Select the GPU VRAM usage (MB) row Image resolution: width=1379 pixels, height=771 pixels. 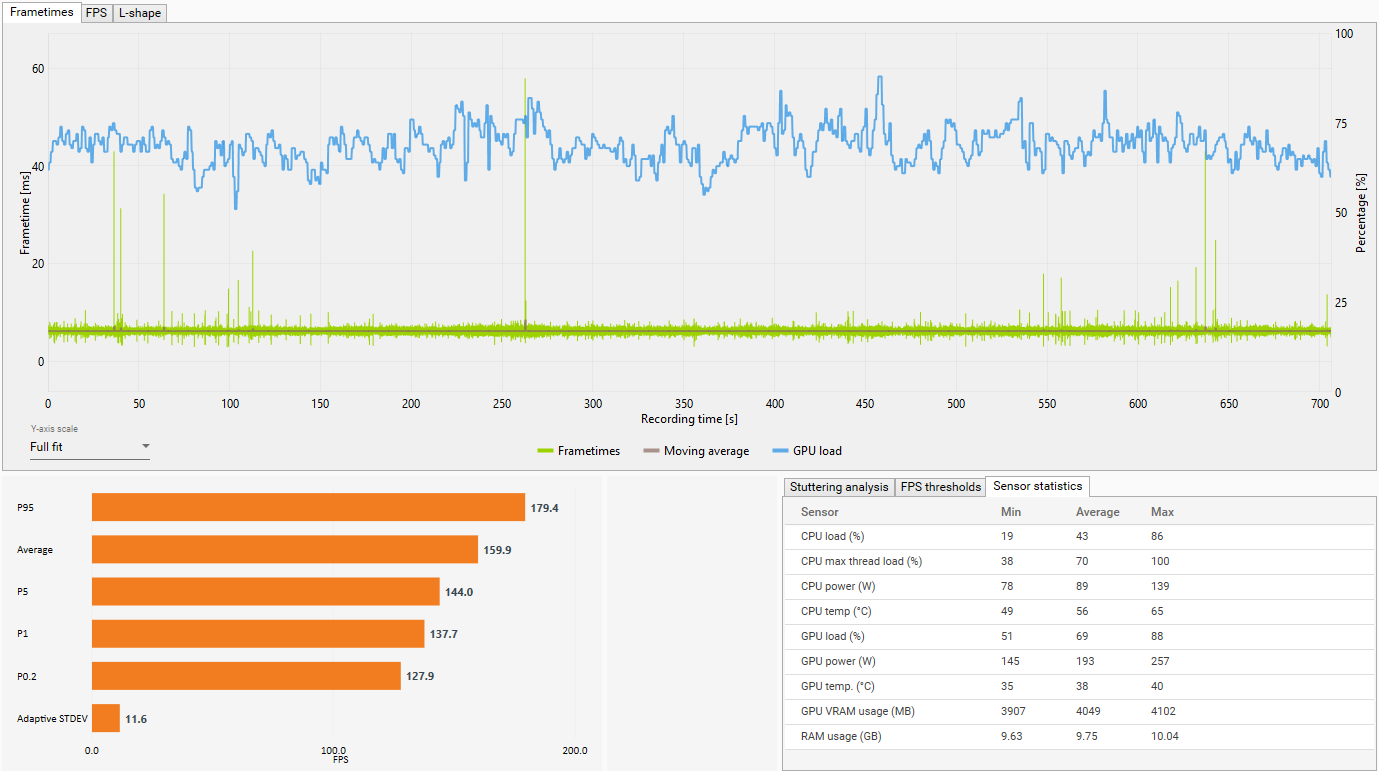[1078, 711]
